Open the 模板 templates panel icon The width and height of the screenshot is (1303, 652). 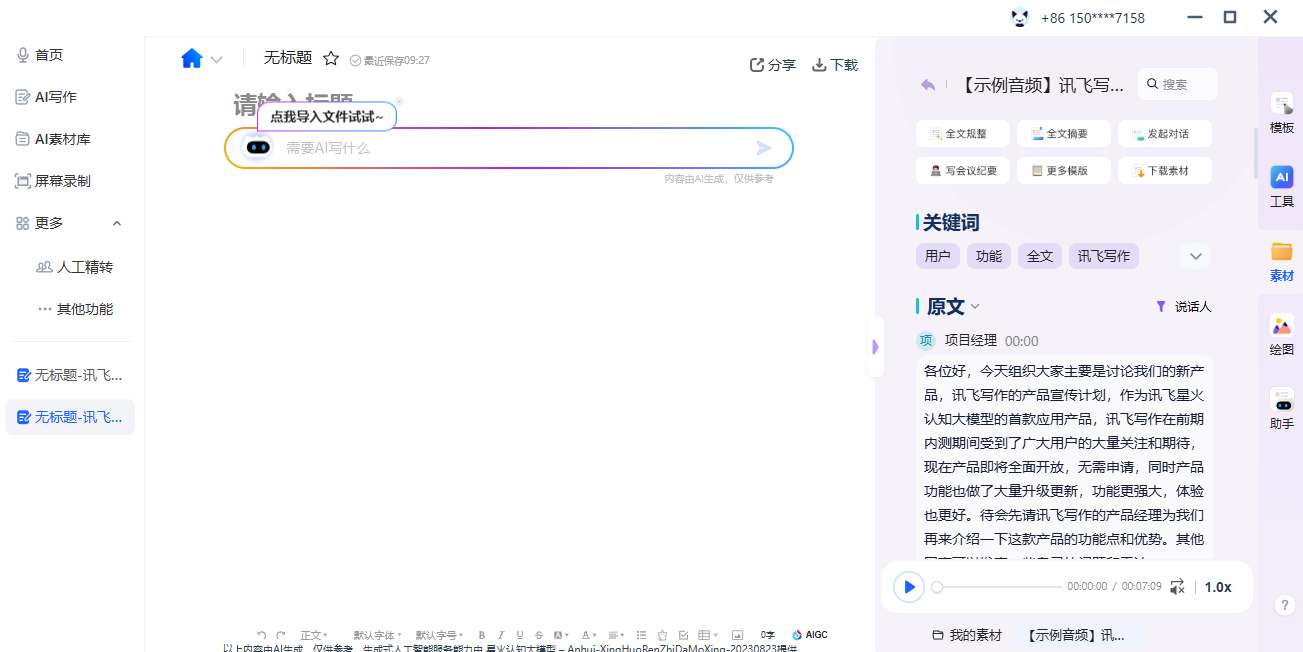coord(1281,112)
